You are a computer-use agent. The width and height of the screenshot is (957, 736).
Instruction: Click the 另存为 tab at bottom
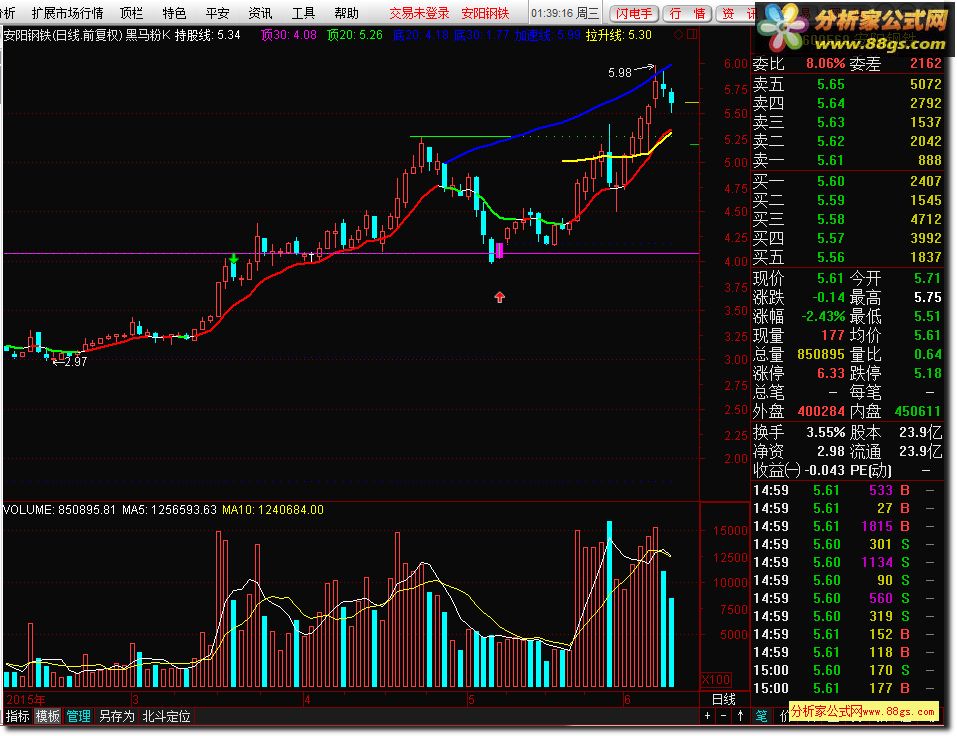117,716
